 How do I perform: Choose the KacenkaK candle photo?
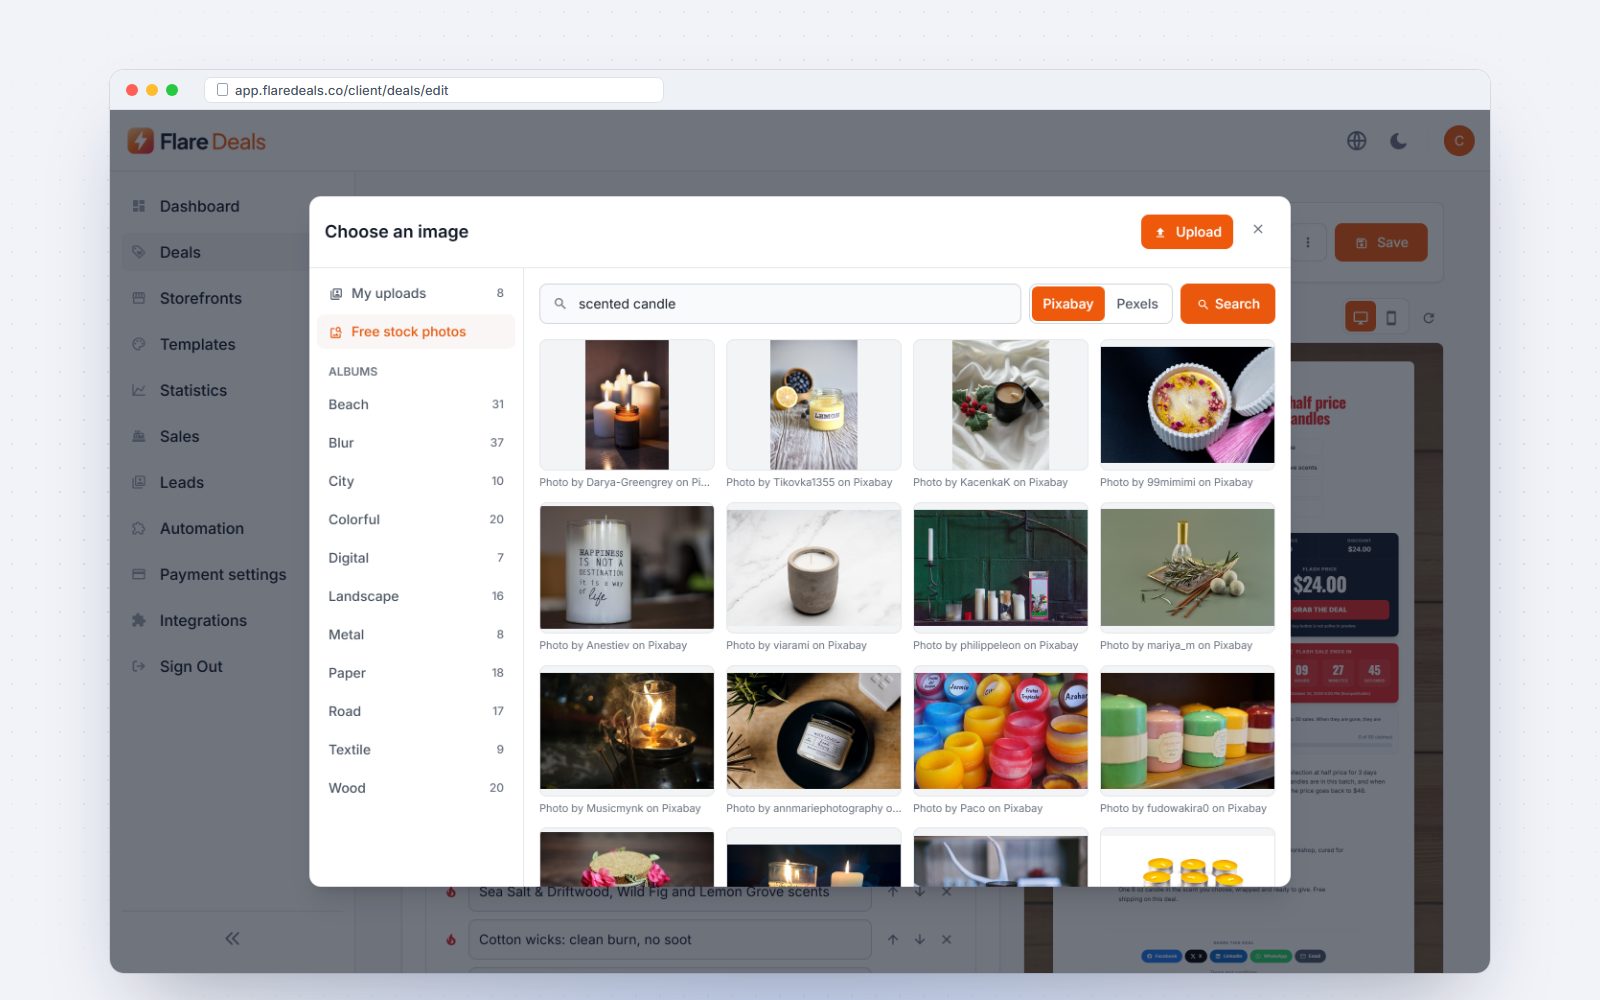(x=1000, y=405)
